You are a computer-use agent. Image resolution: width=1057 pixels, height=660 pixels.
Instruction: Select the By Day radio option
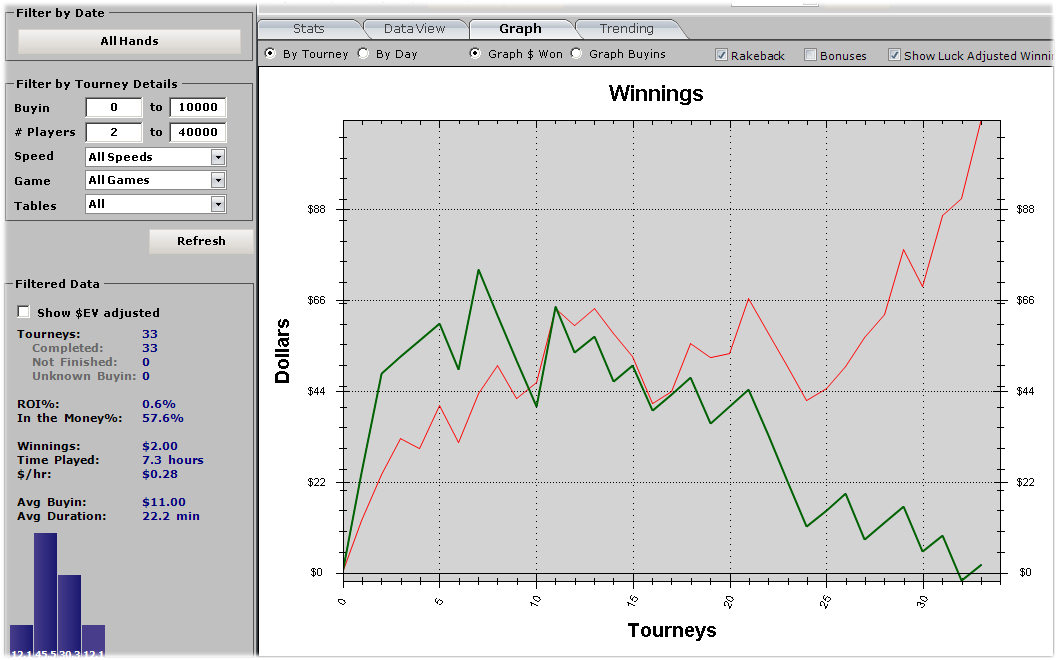coord(363,54)
